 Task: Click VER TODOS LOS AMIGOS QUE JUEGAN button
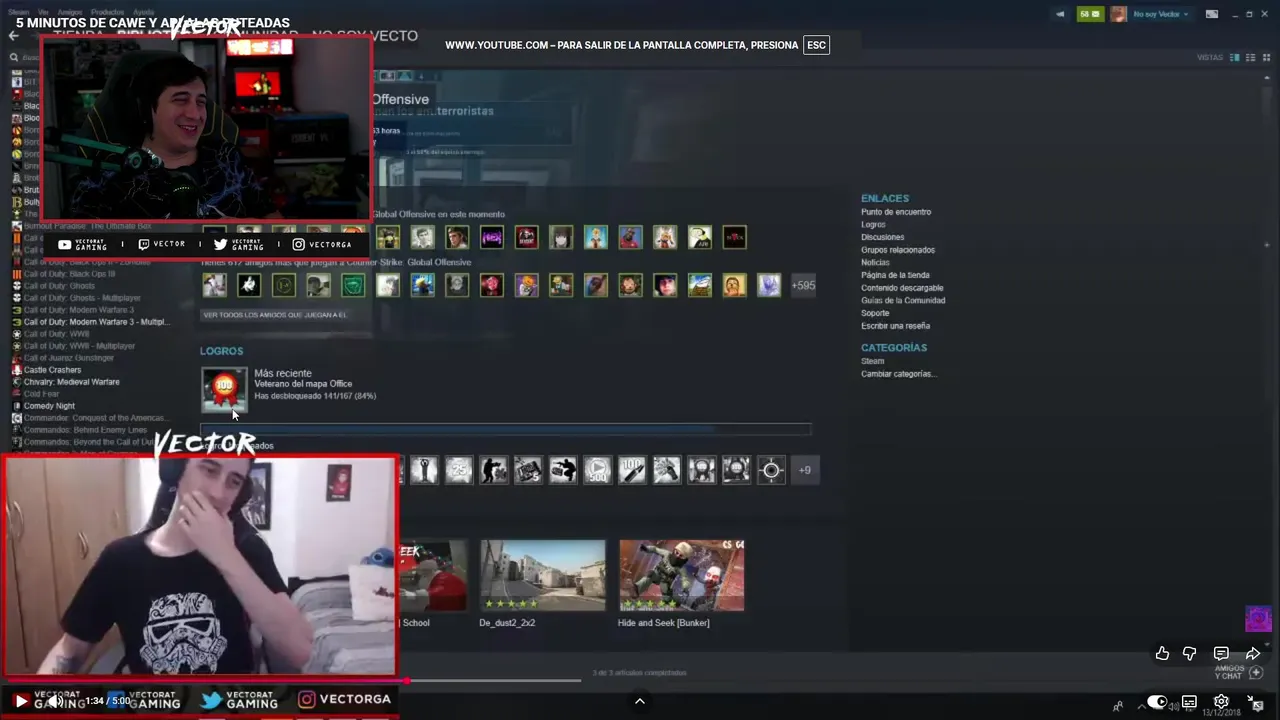(274, 315)
